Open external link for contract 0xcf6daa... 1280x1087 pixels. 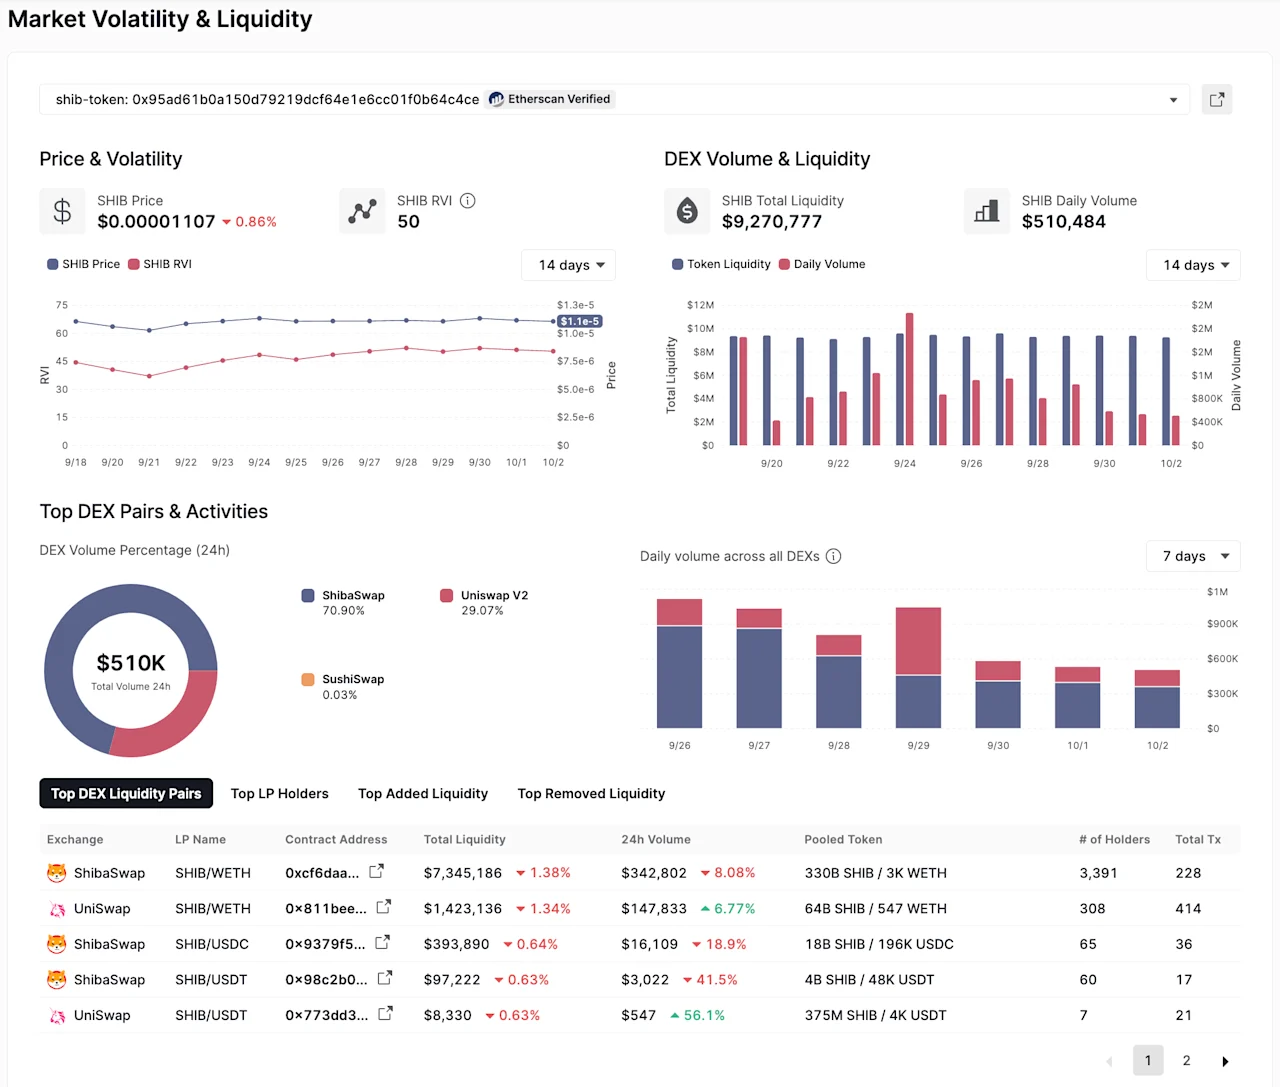click(x=376, y=872)
